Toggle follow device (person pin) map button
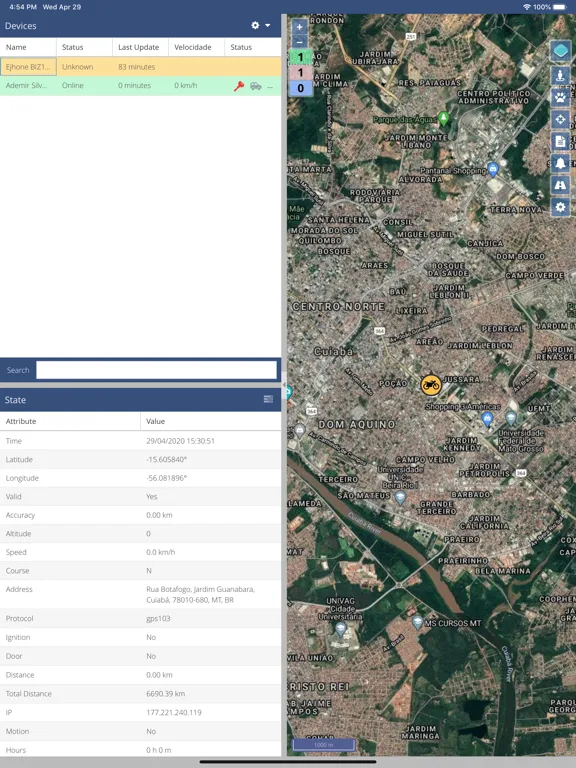The image size is (576, 768). pos(560,76)
